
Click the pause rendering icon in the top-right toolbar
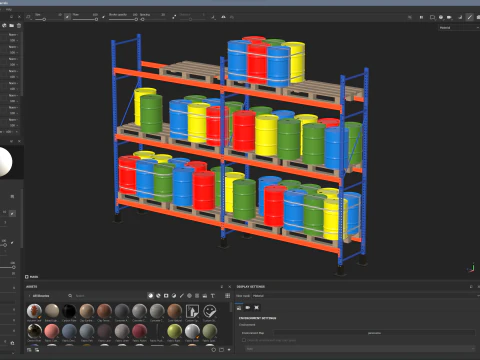click(x=421, y=17)
